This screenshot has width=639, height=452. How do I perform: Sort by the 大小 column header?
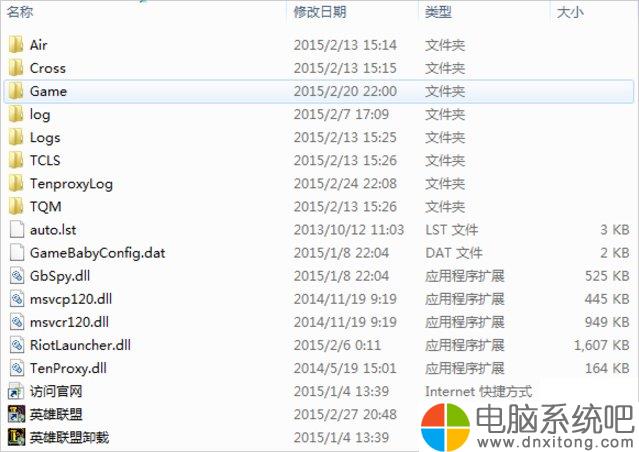pos(570,12)
